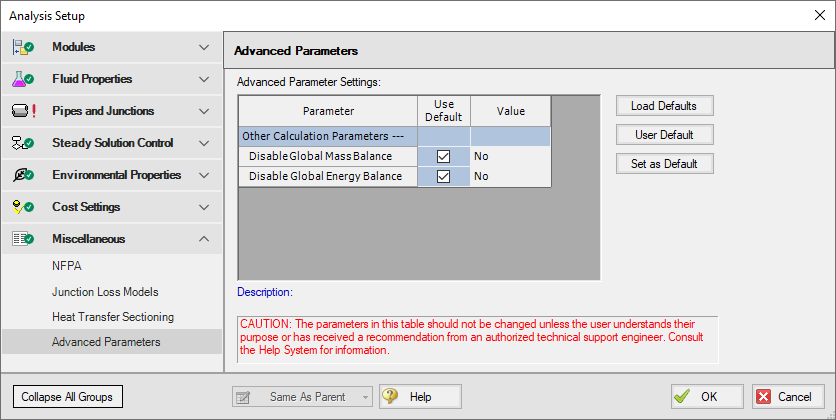Uncheck Use Default for Global Mass Balance
Image resolution: width=836 pixels, height=420 pixels.
443,156
